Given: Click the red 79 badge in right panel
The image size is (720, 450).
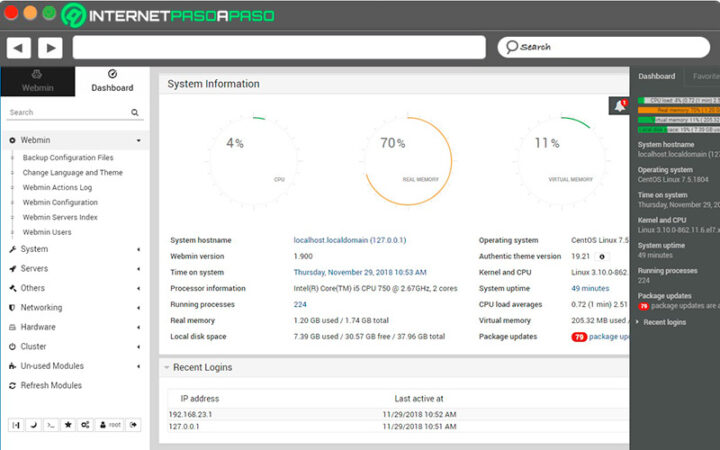Looking at the screenshot, I should [644, 306].
